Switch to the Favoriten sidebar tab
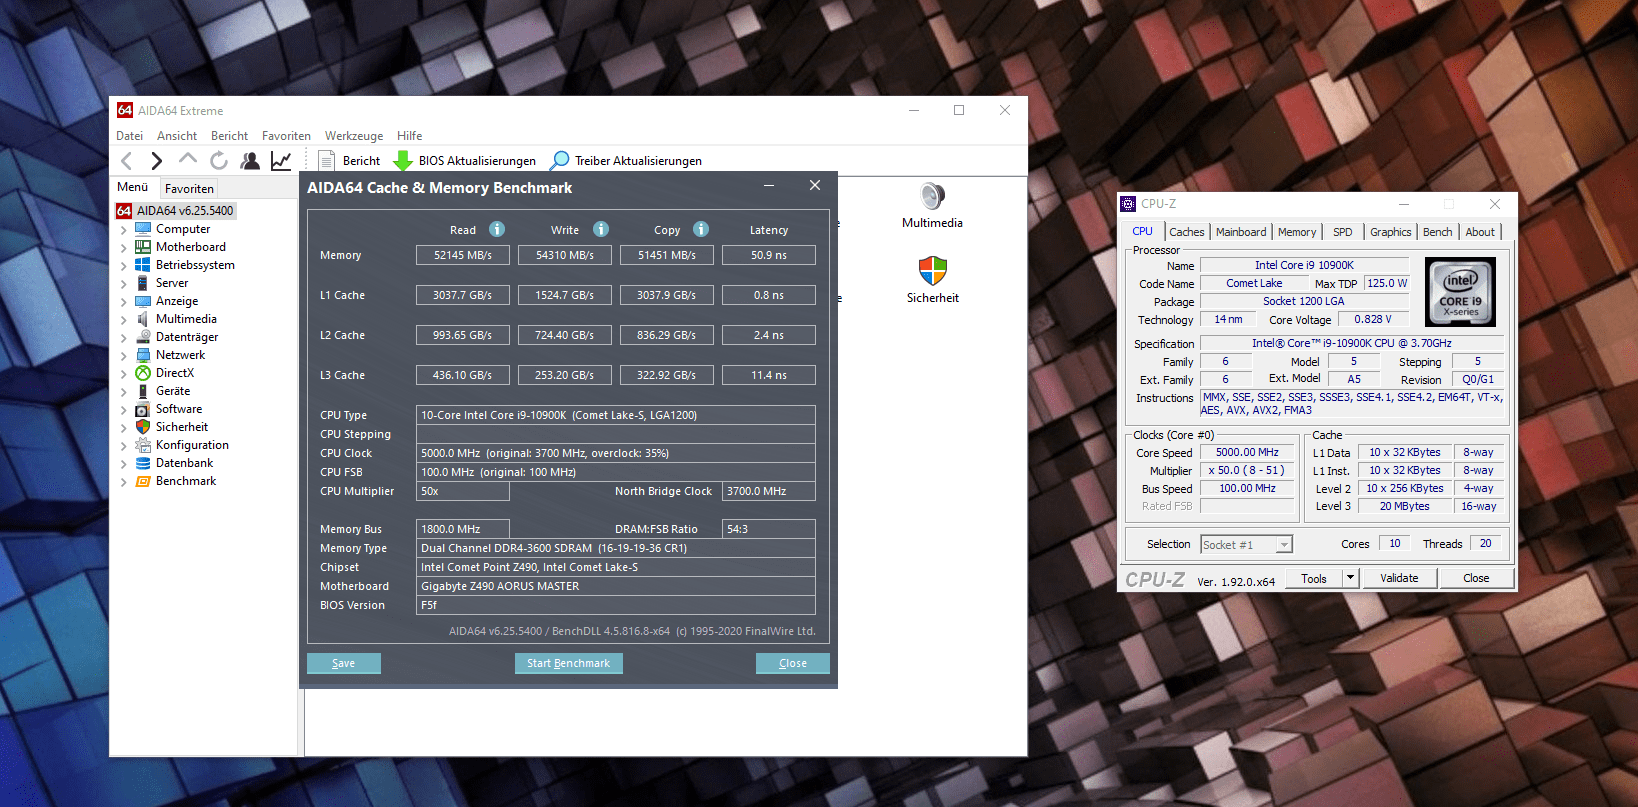1638x807 pixels. click(189, 188)
